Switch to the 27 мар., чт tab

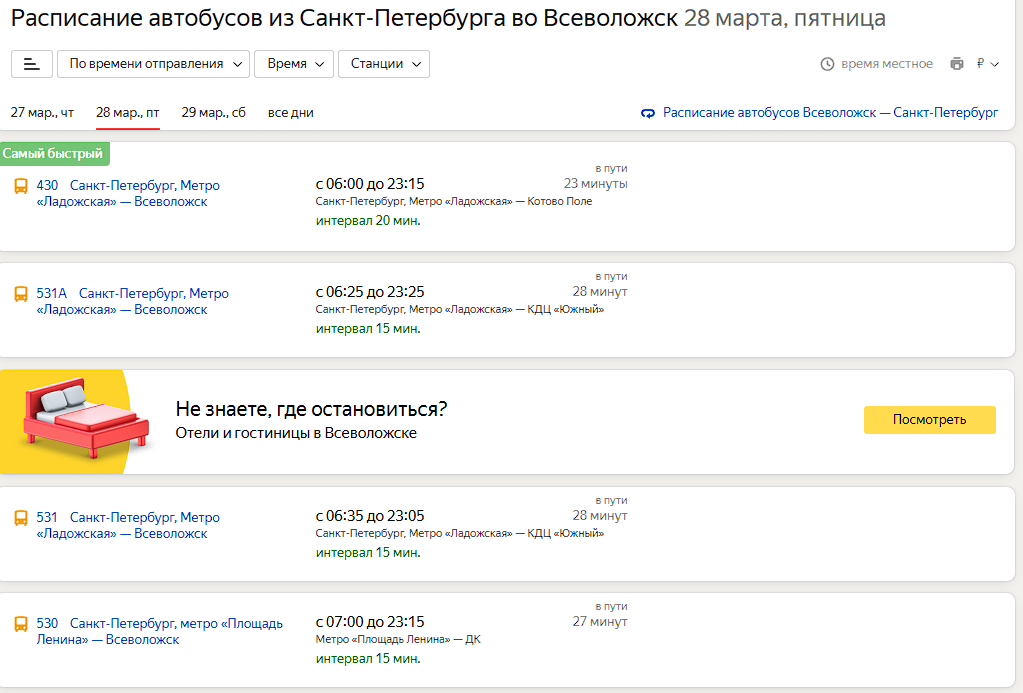coord(42,113)
